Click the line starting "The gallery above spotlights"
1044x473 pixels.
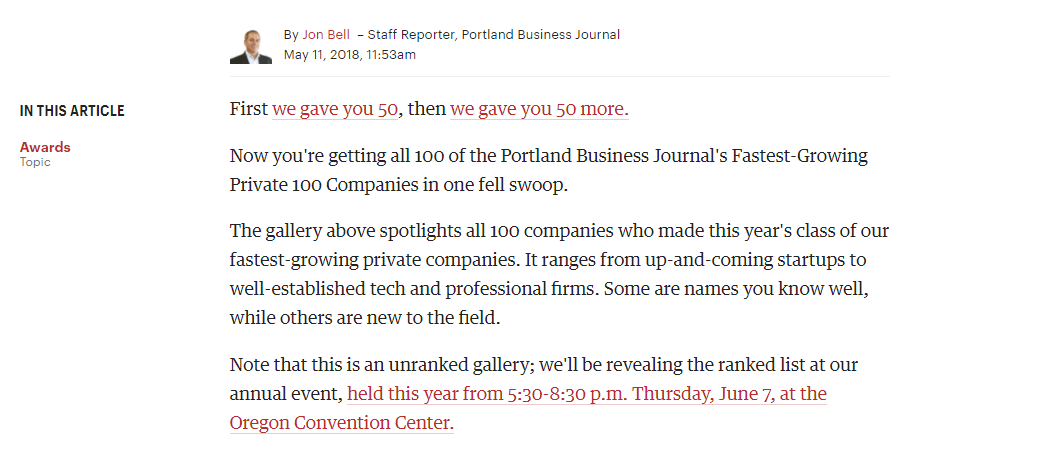pyautogui.click(x=559, y=231)
